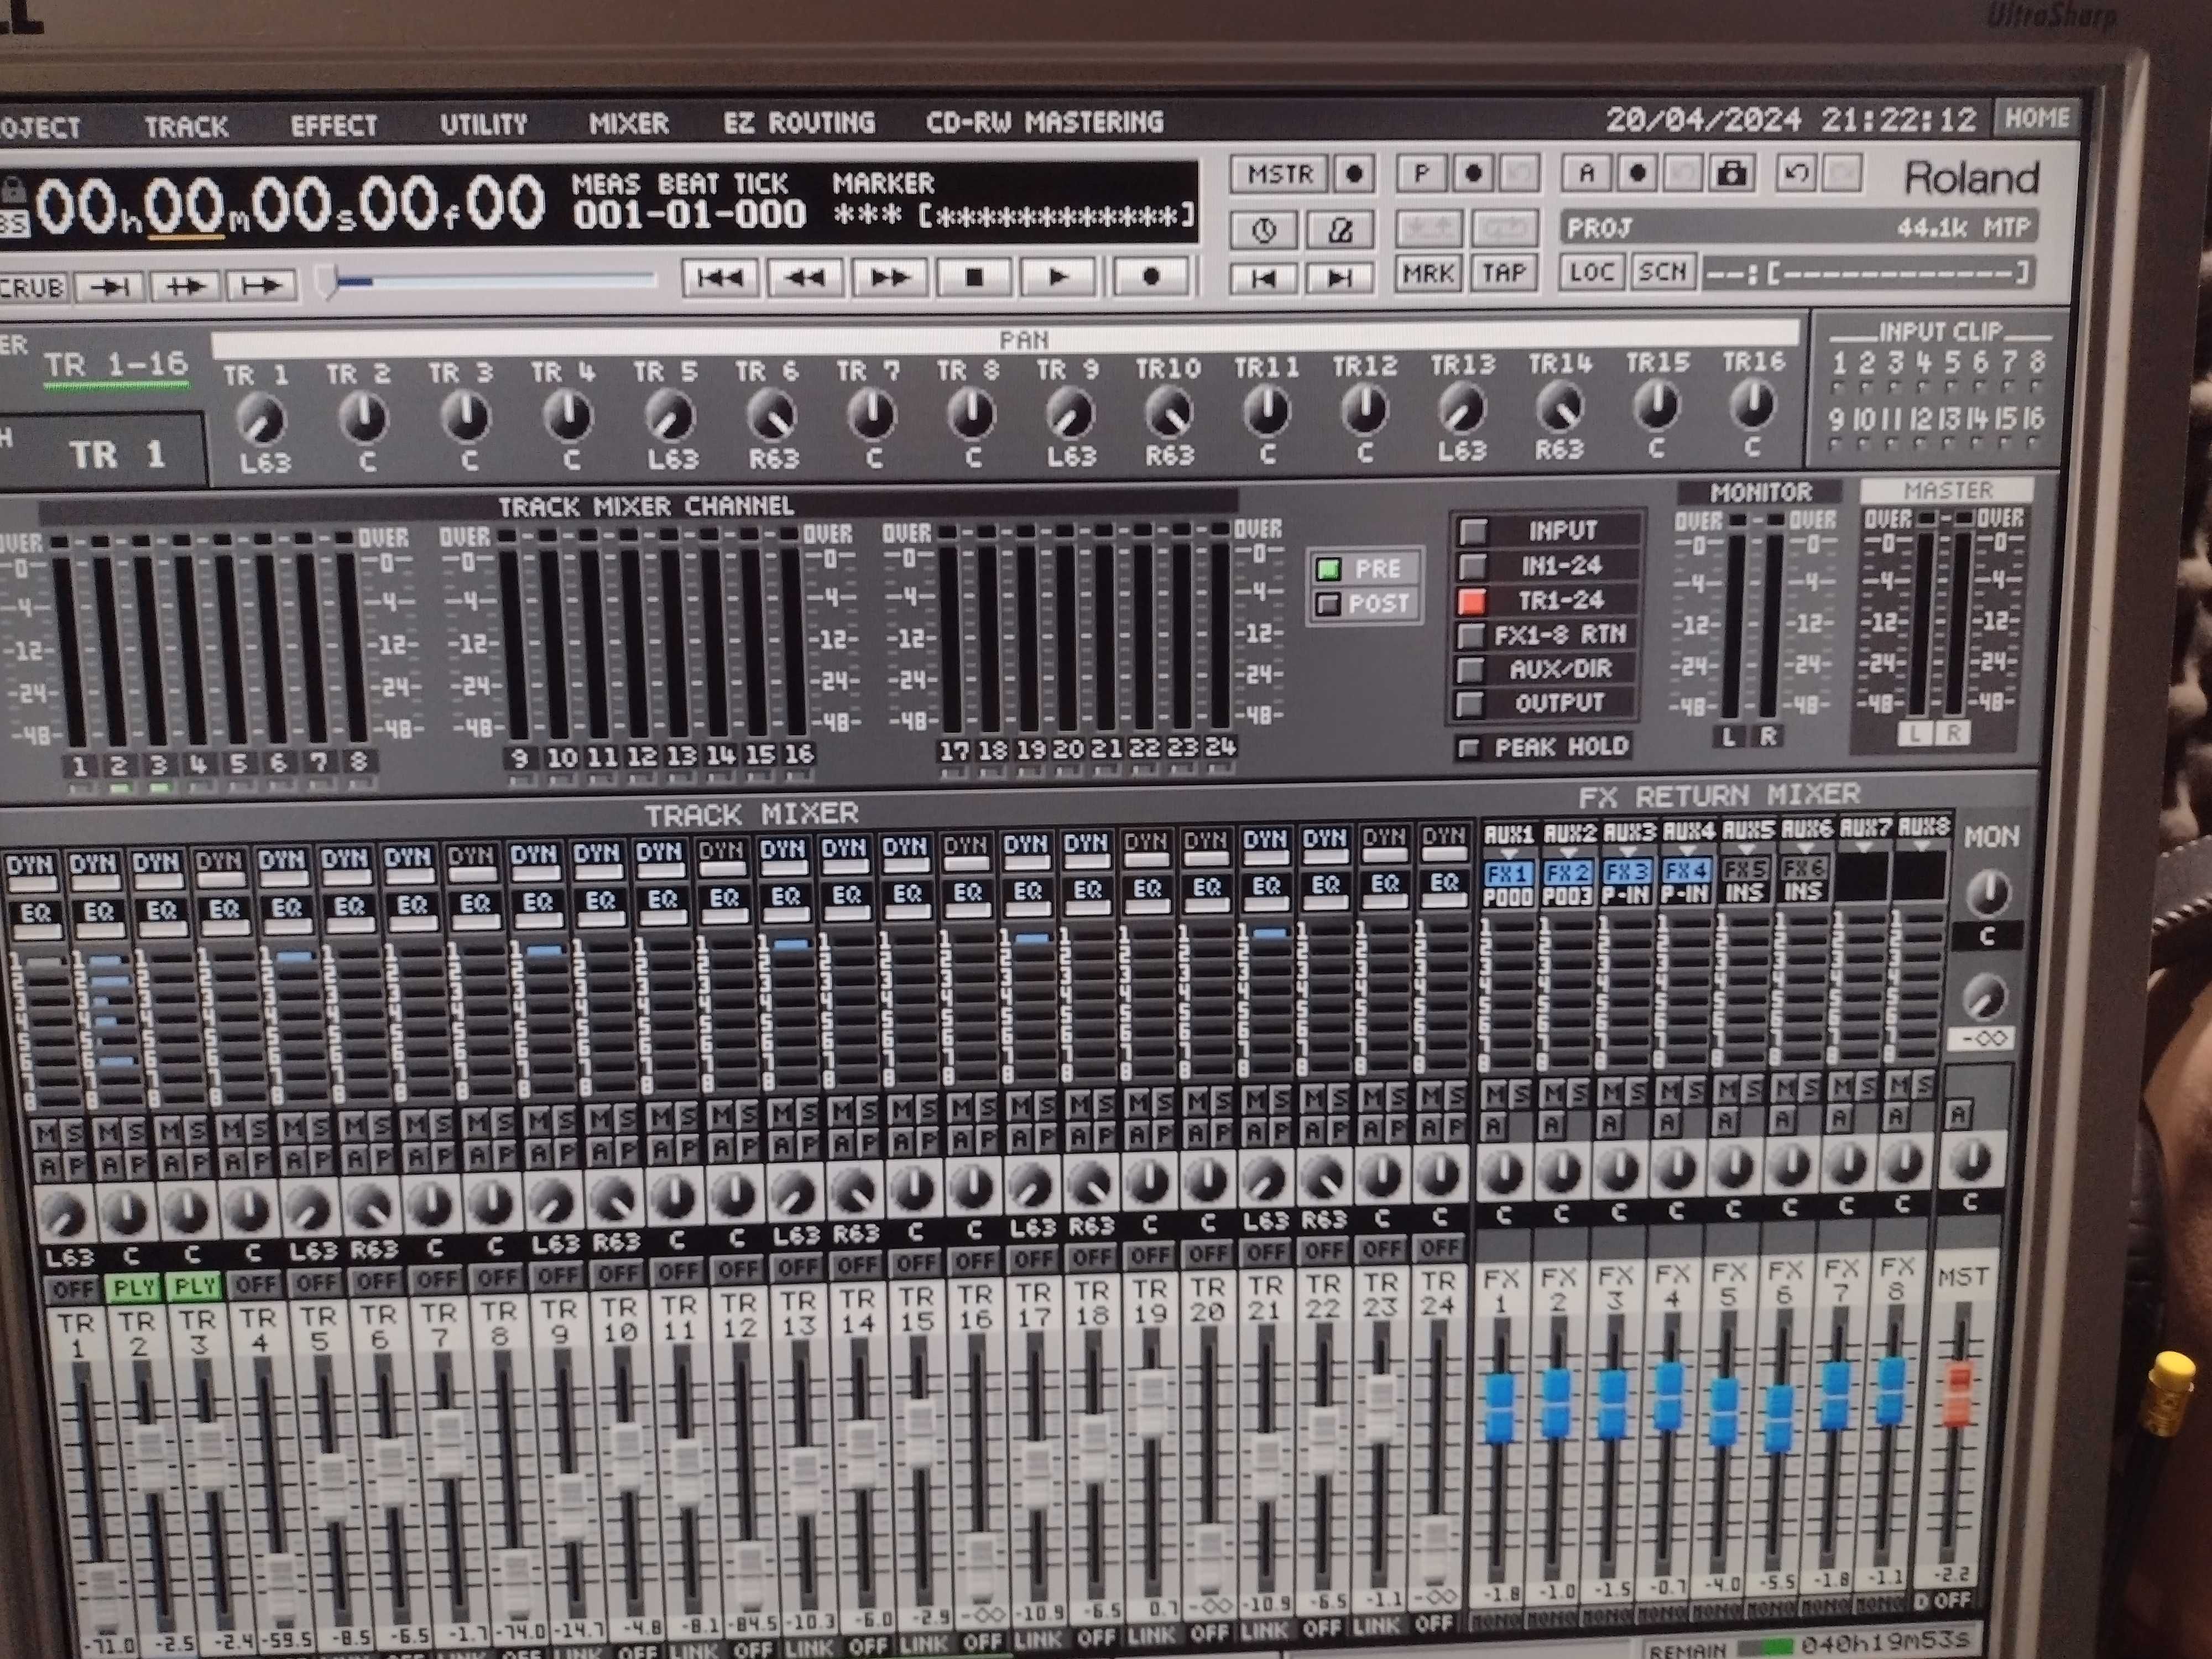This screenshot has width=2212, height=1659.
Task: Click the MRK marker button
Action: 1427,273
